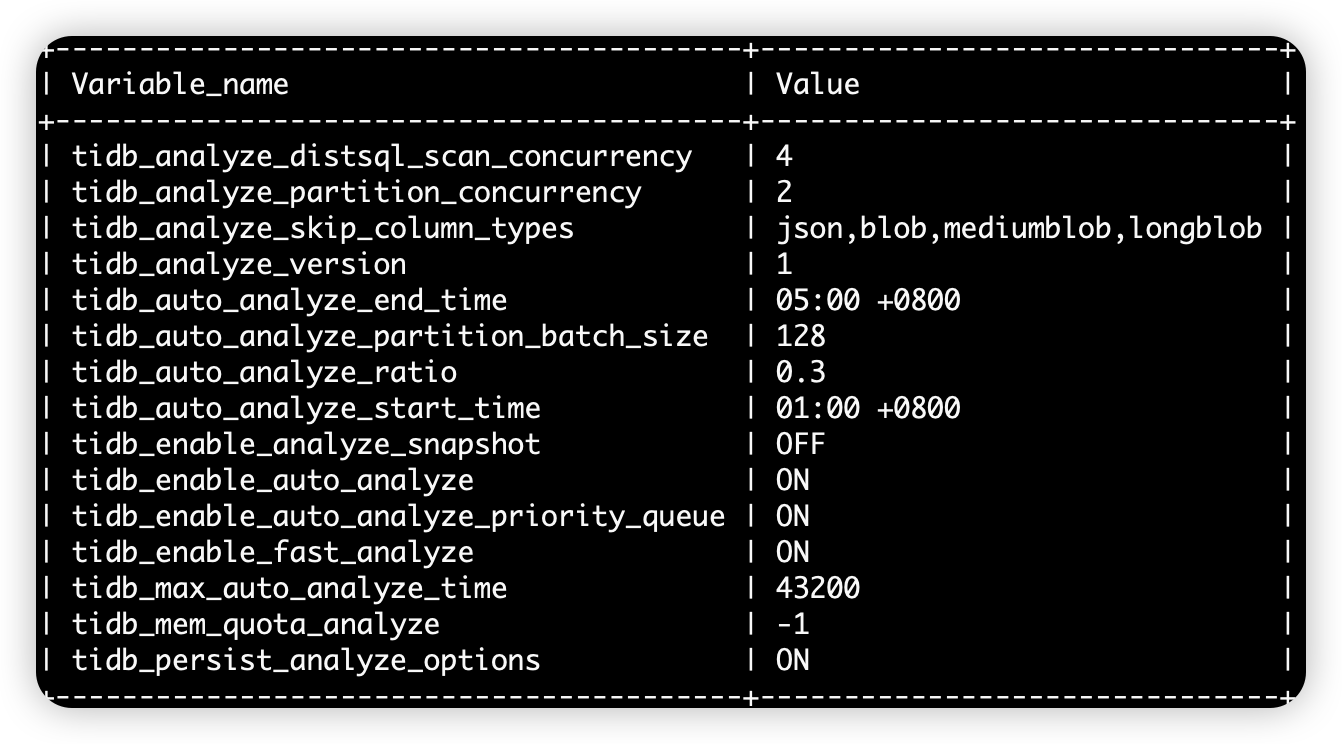The image size is (1342, 744).
Task: Select tidb_auto_analyze_partition_batch_size text
Action: (x=390, y=336)
